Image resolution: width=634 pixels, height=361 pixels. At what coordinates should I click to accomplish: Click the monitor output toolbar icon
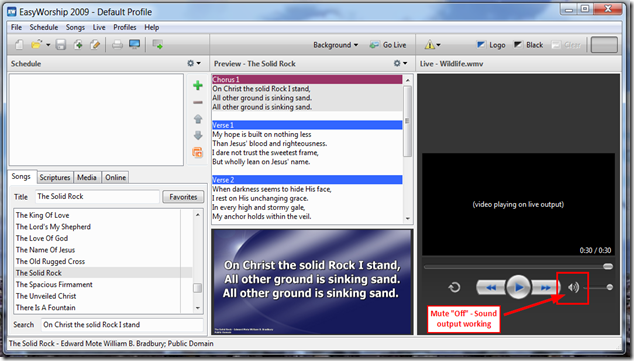coord(134,44)
